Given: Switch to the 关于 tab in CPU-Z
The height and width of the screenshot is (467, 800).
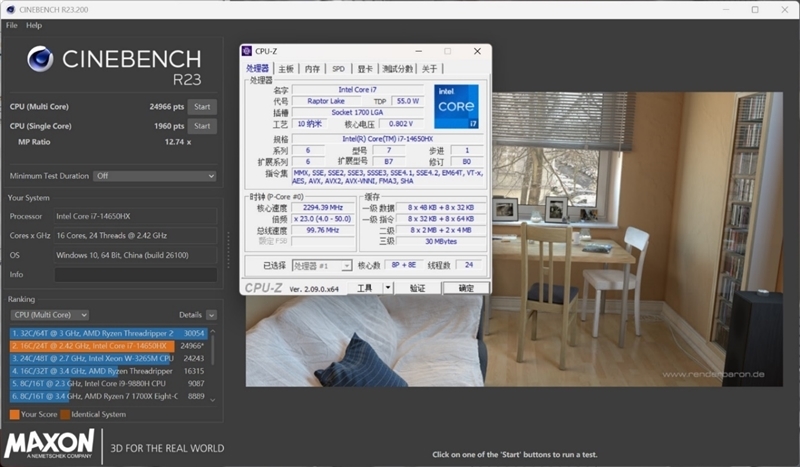Looking at the screenshot, I should [430, 69].
